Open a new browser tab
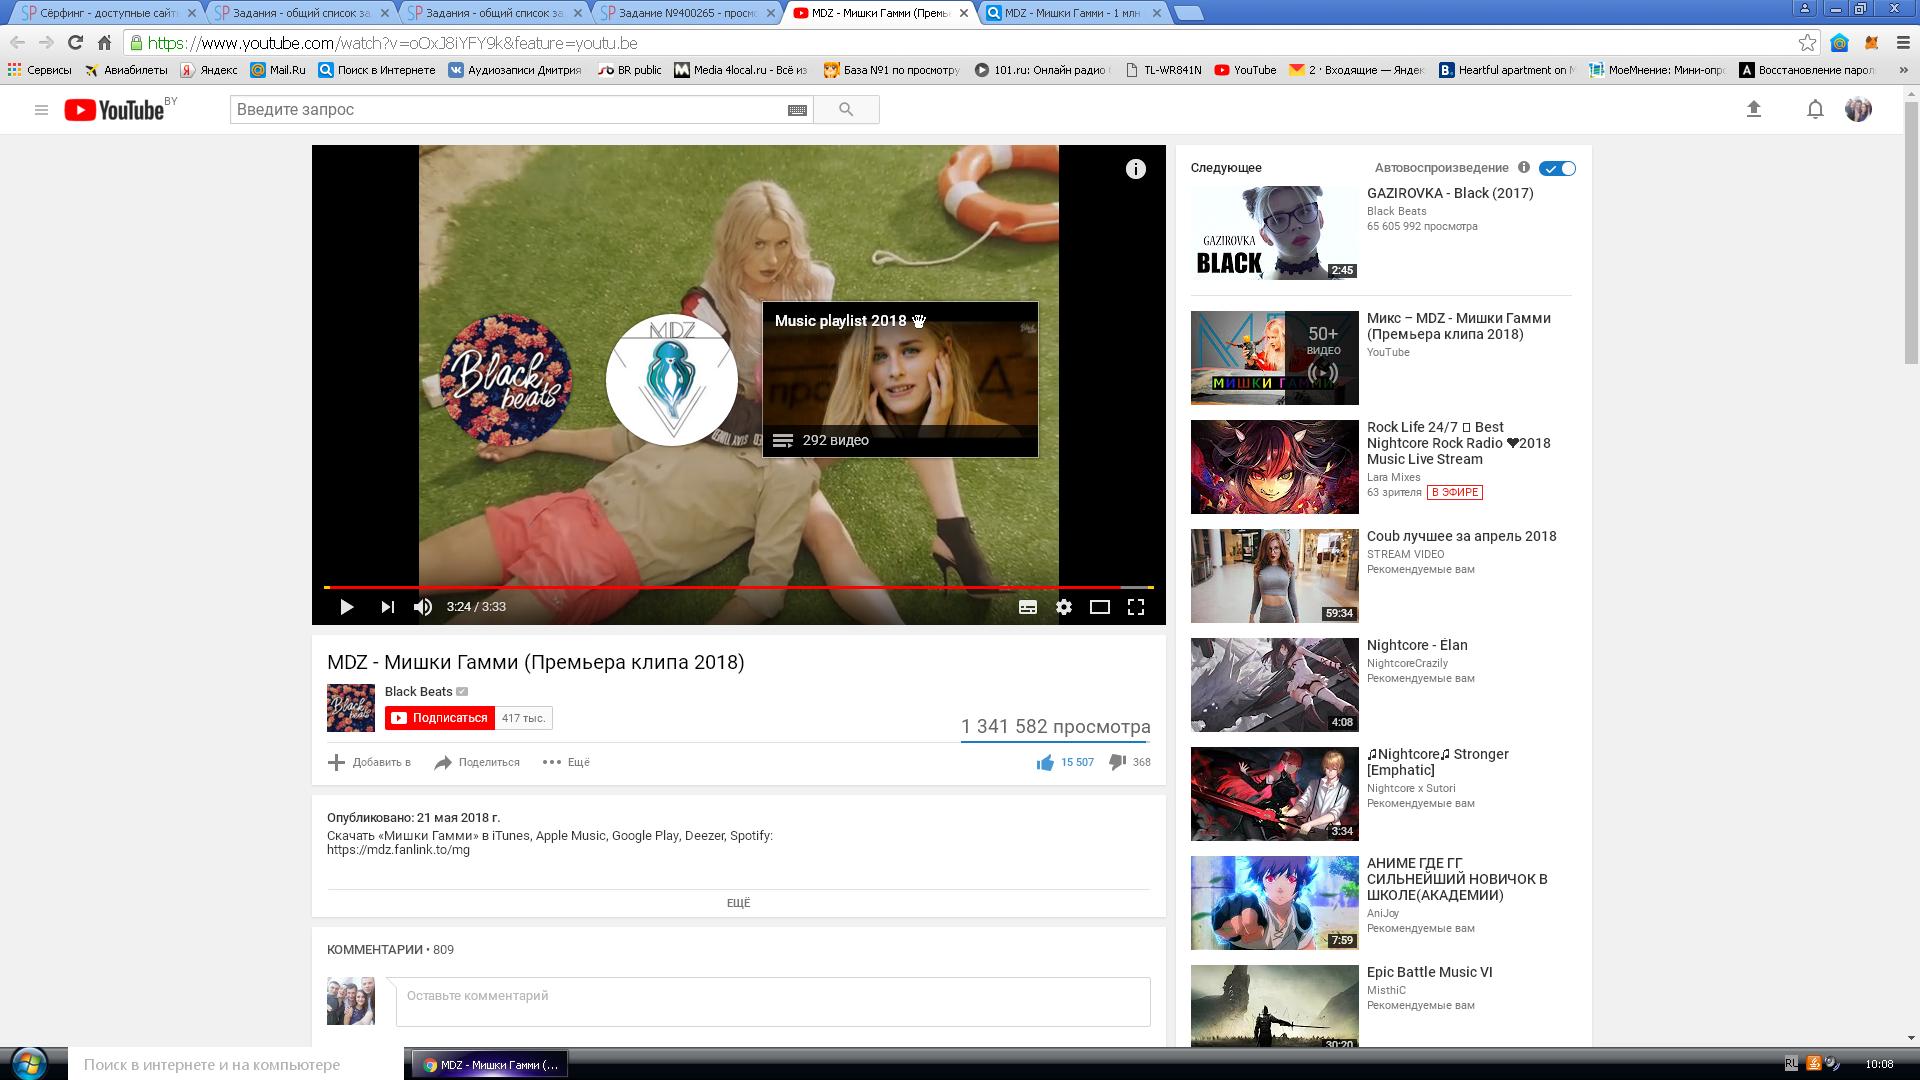Viewport: 1920px width, 1080px height. pos(1187,13)
